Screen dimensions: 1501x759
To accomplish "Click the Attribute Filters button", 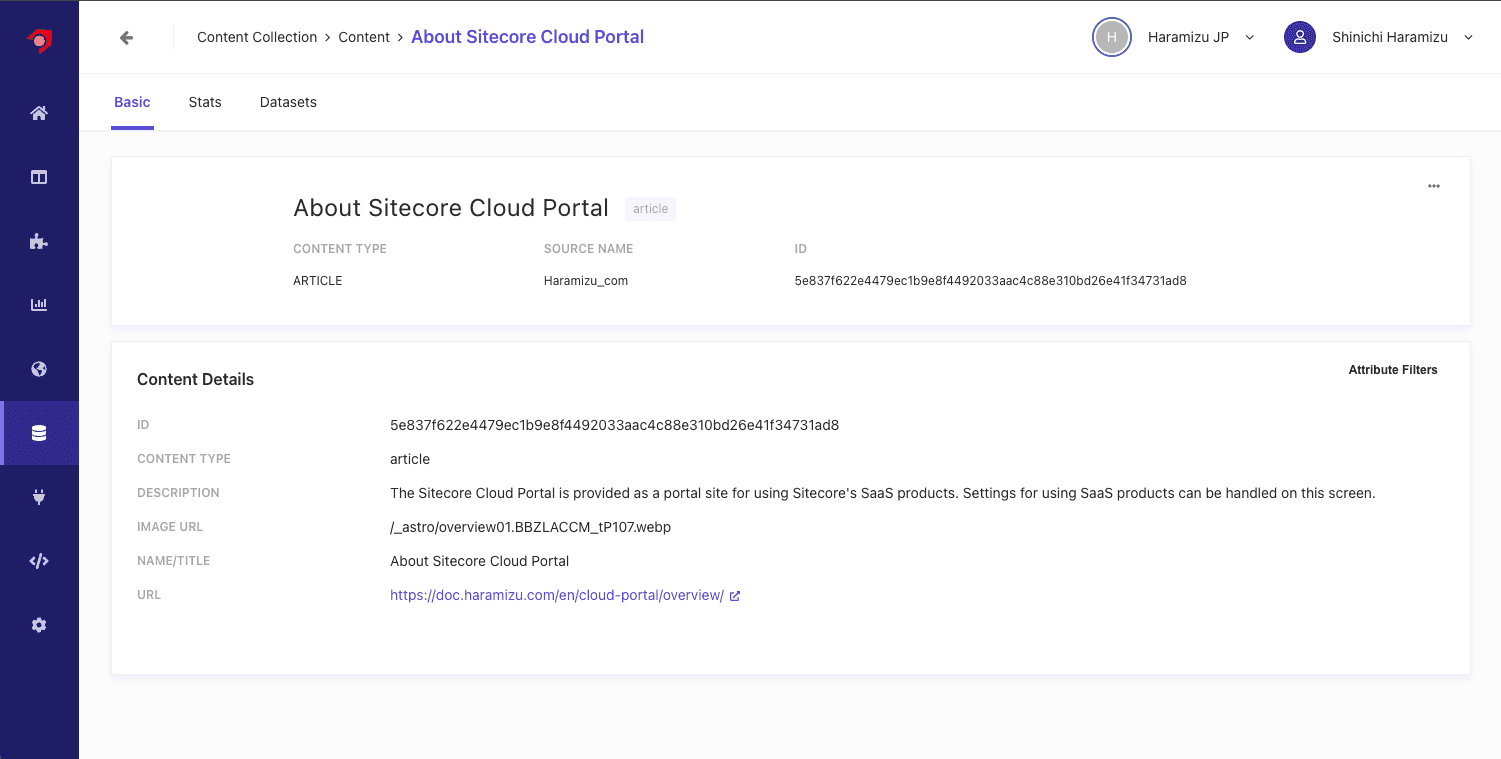I will click(1392, 370).
